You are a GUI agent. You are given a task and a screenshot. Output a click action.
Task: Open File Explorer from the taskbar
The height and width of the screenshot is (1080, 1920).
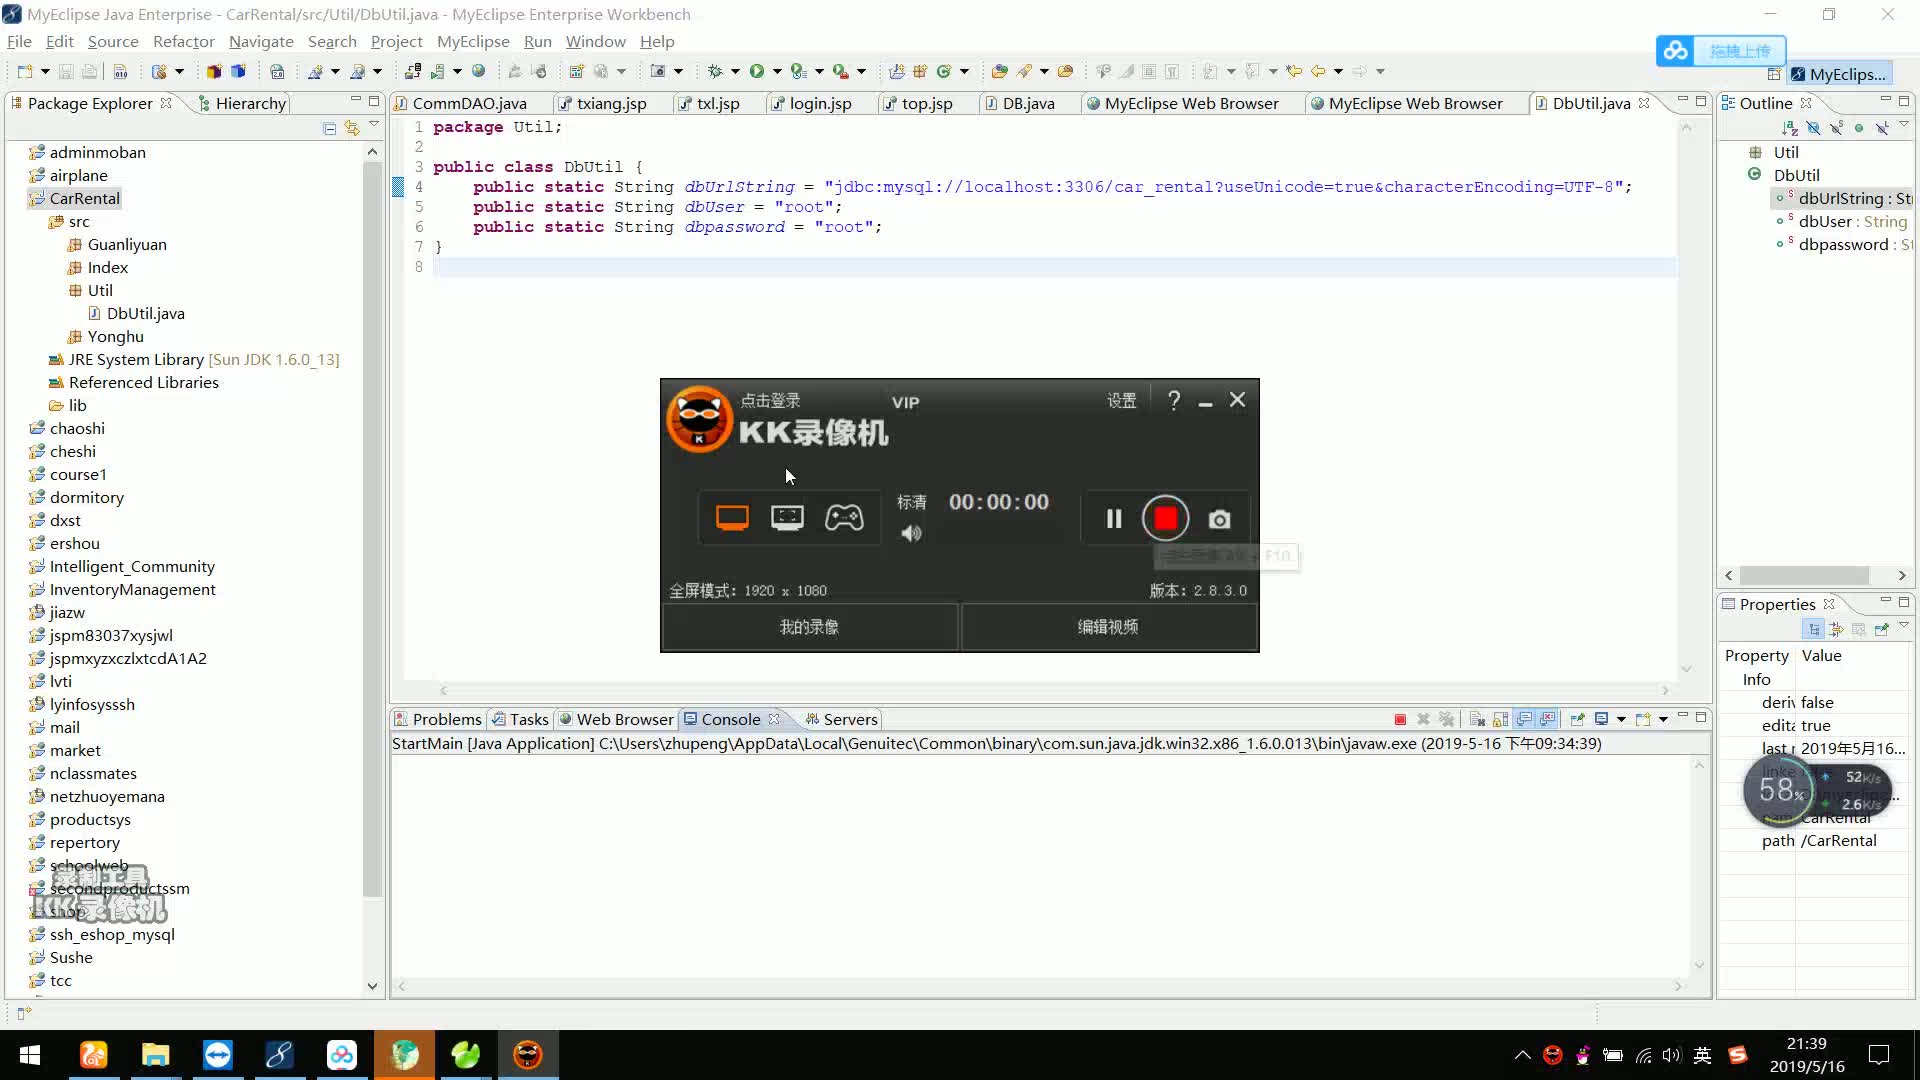coord(155,1055)
